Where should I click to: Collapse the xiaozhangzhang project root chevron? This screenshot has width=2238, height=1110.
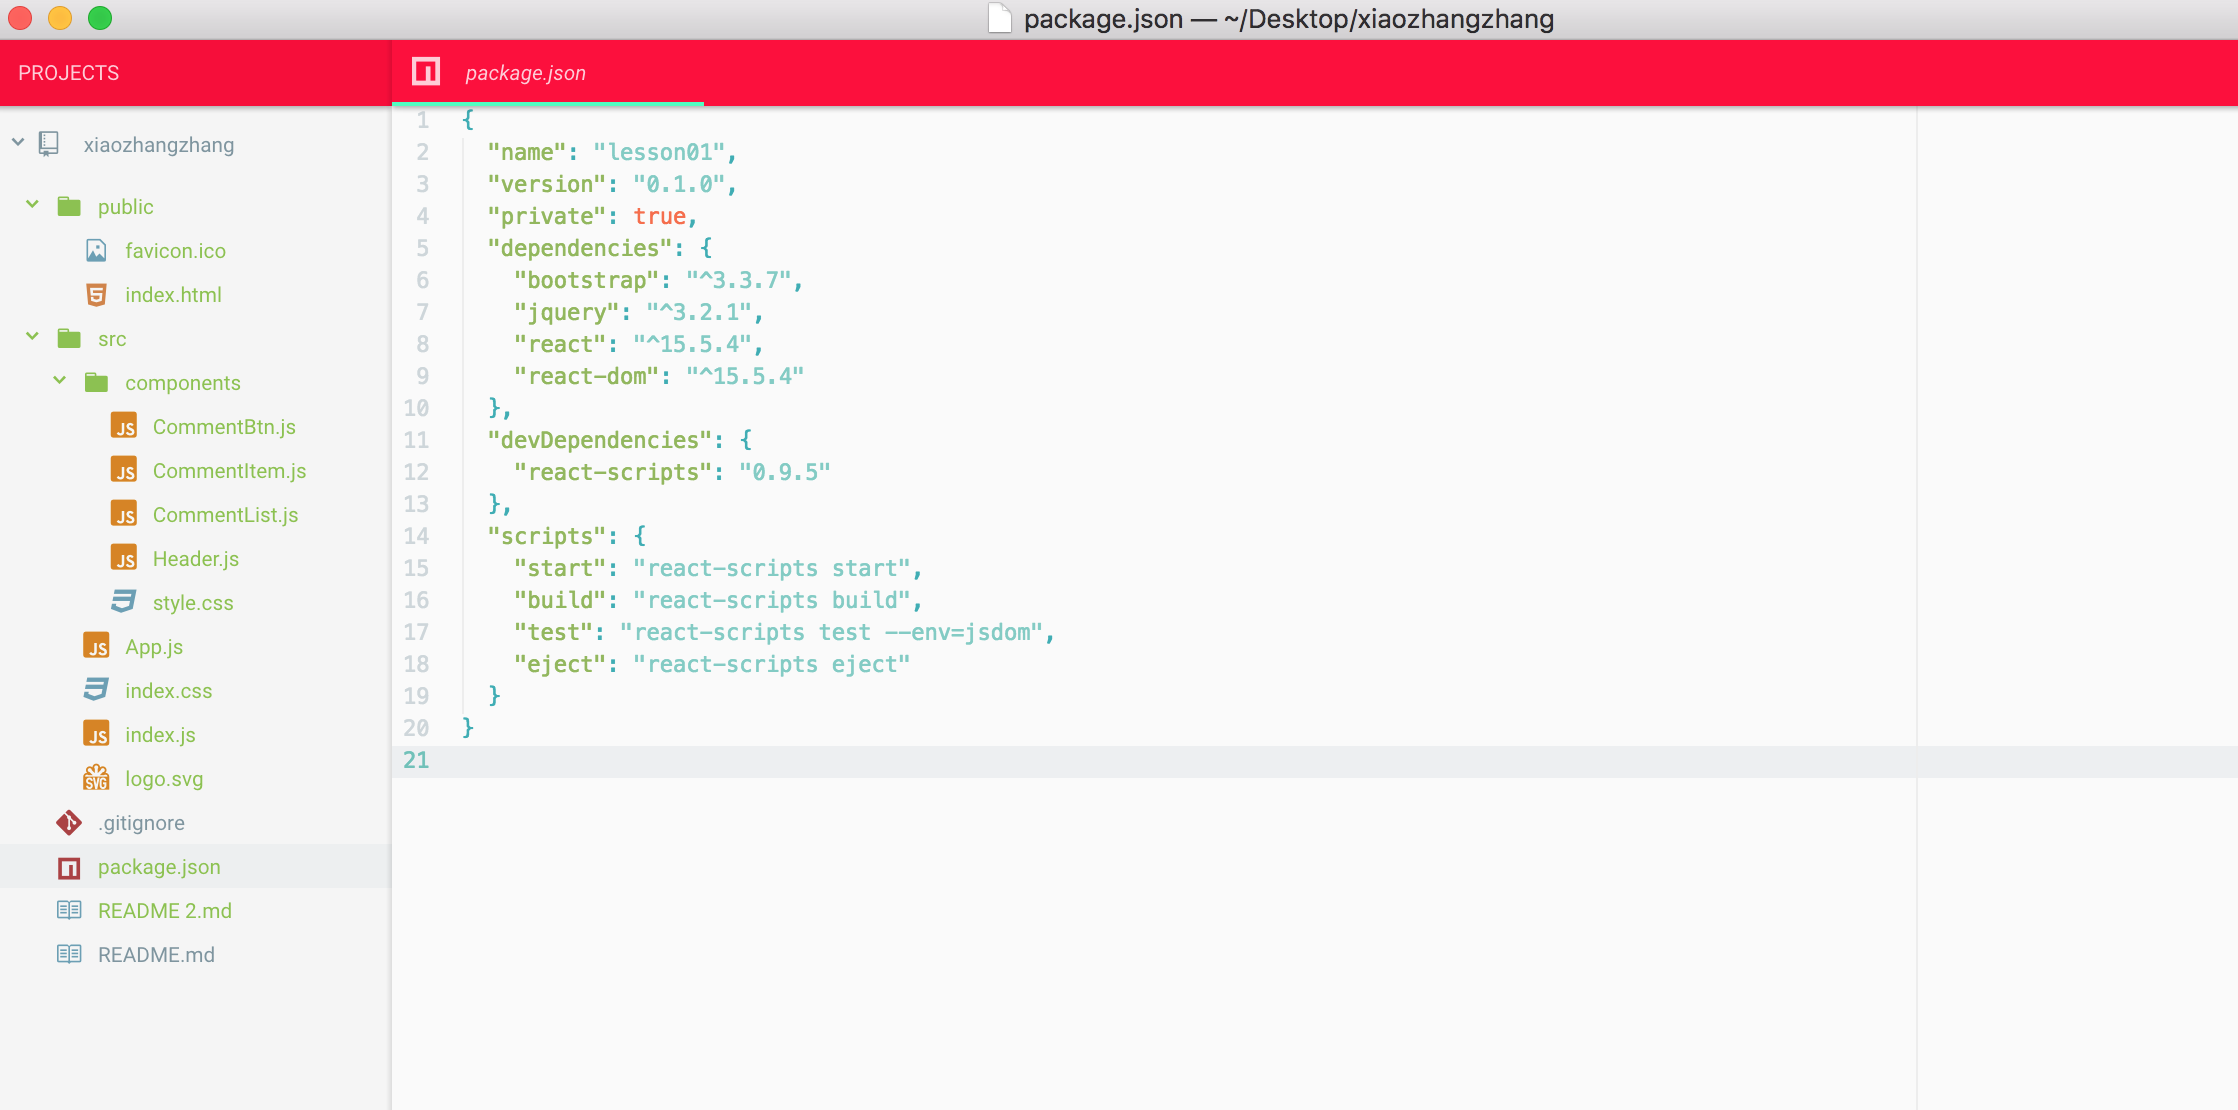click(18, 143)
